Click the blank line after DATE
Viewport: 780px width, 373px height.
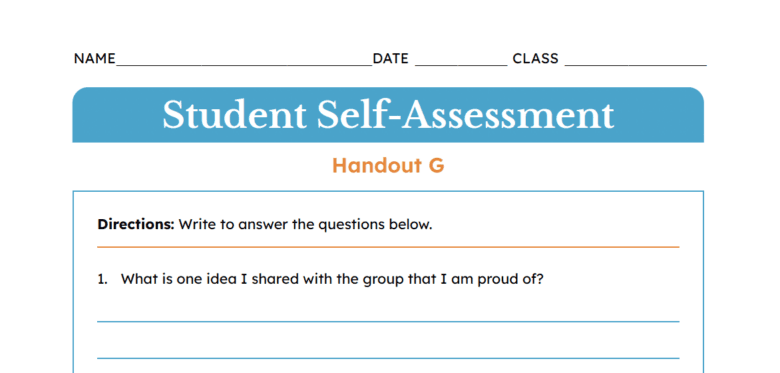click(x=461, y=65)
